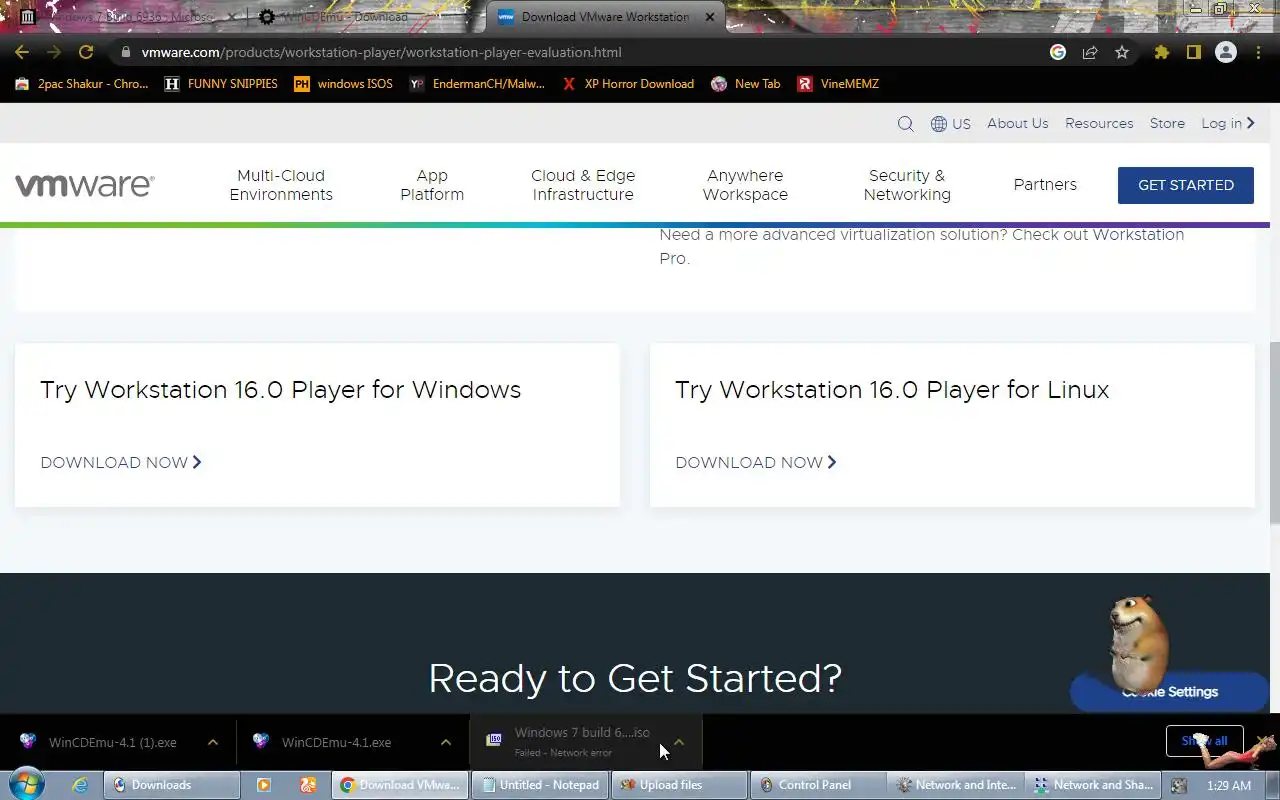The height and width of the screenshot is (800, 1280).
Task: Go back to the previous page
Action: [x=22, y=52]
